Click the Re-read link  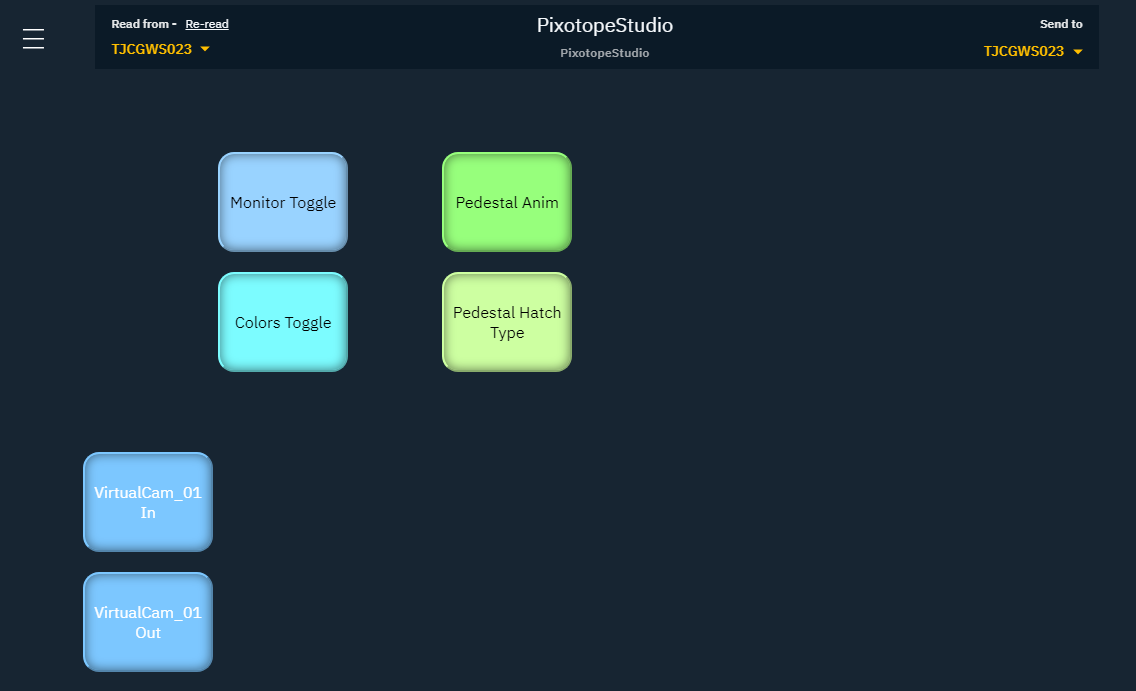coord(207,24)
